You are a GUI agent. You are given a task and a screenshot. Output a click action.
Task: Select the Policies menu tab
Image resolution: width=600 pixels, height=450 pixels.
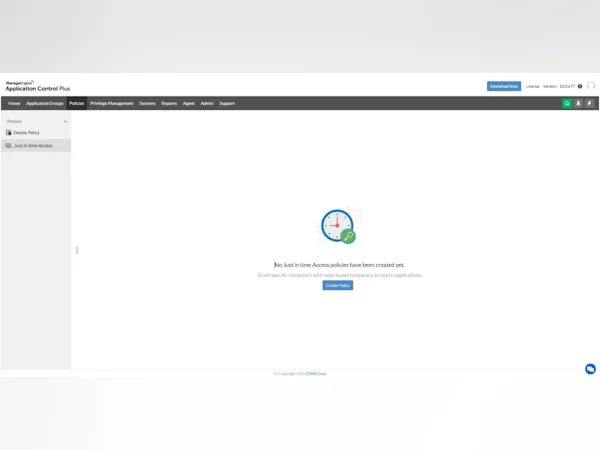point(77,103)
